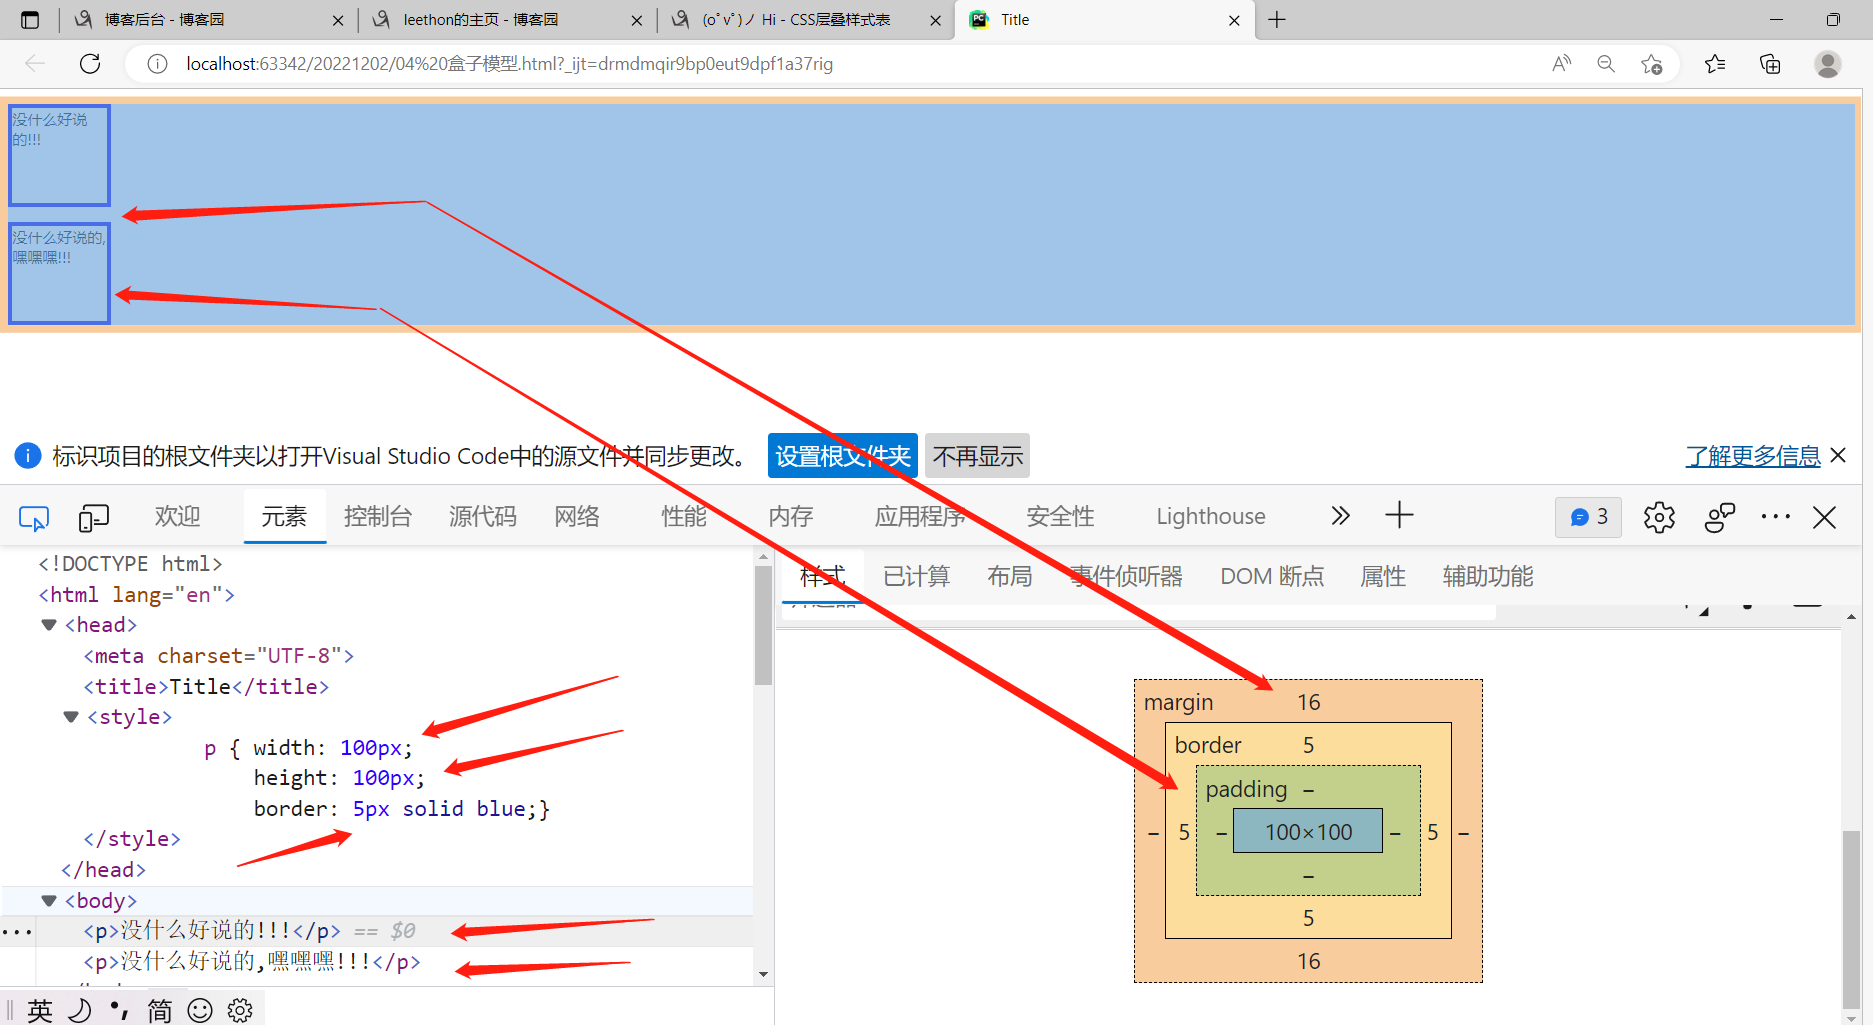Switch to the 属性 sub-tab

pos(1383,577)
